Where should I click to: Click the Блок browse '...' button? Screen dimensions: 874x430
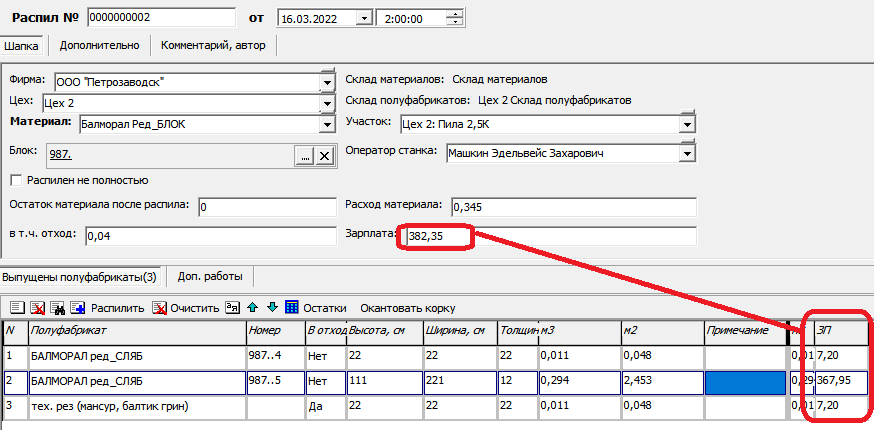click(x=304, y=156)
